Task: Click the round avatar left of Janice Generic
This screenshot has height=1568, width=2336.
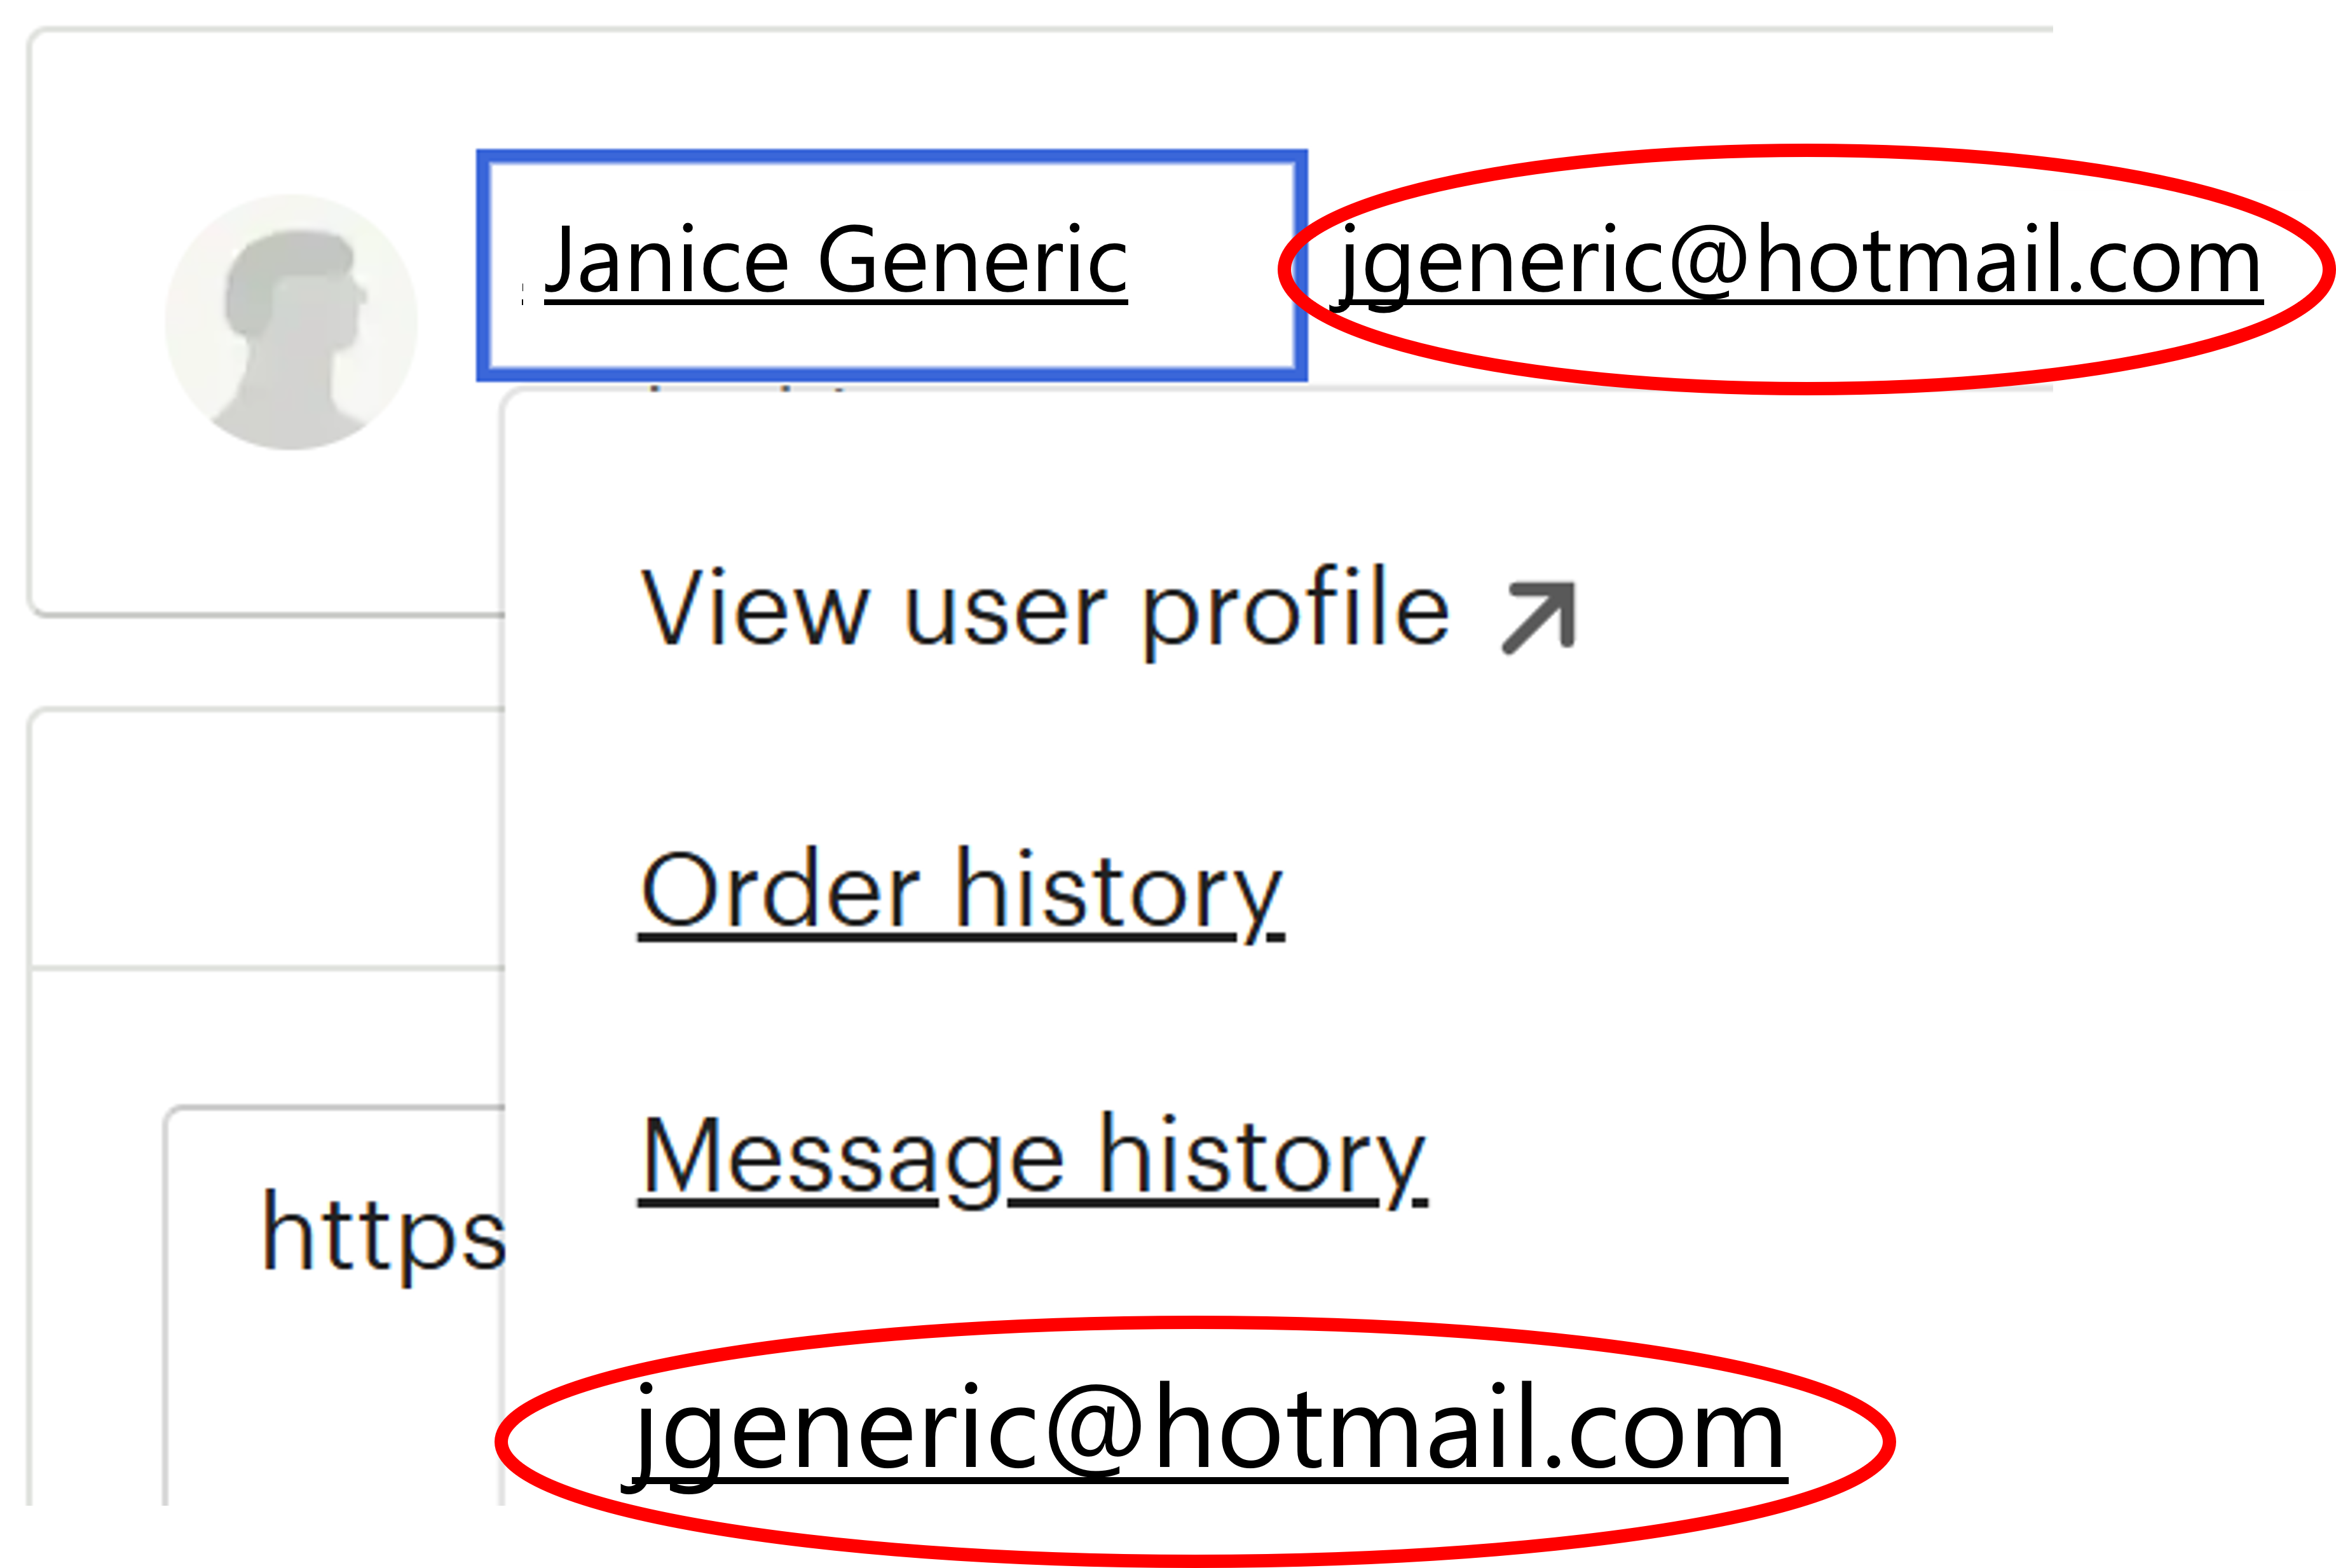Action: [x=291, y=322]
